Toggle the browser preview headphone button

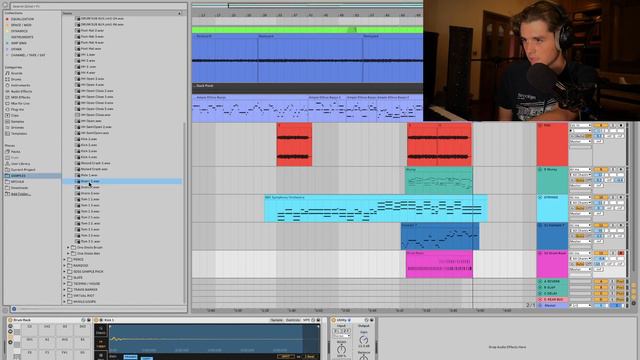pos(13,309)
